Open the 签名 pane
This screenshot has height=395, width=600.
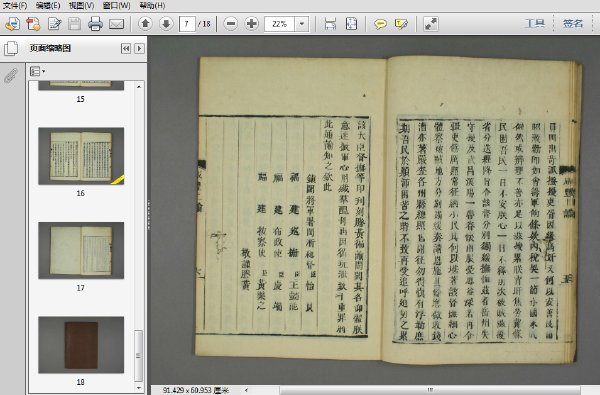point(573,24)
